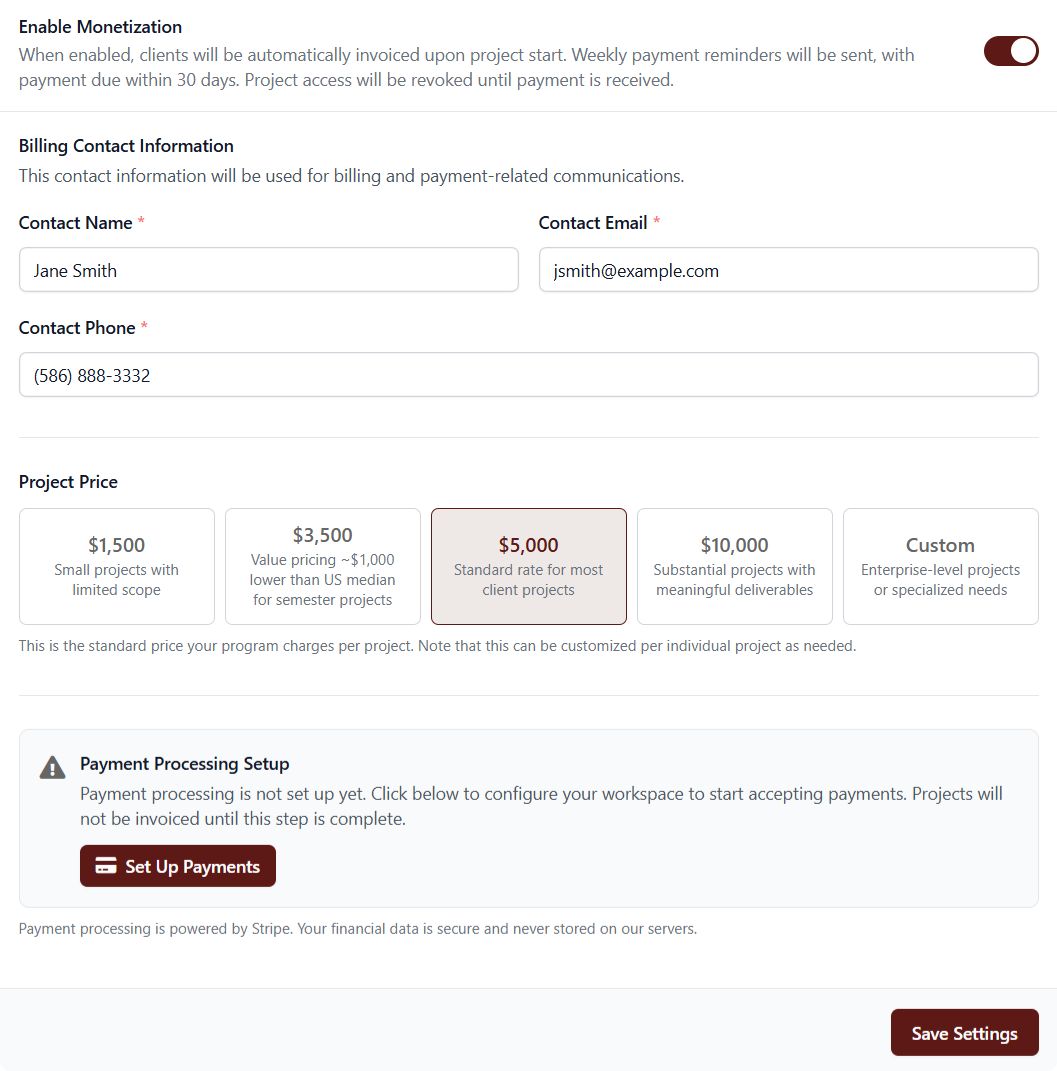Select the $10,000 substantial projects option

pos(734,566)
